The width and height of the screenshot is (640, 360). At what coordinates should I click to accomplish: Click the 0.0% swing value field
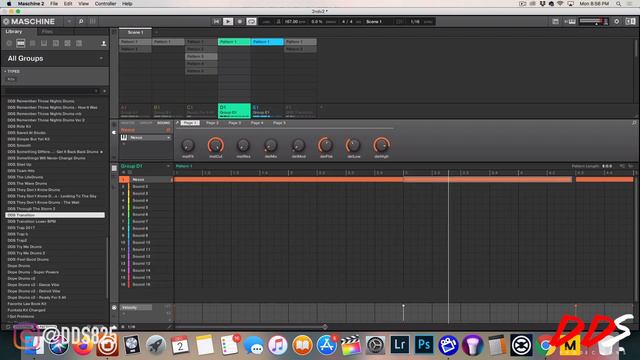317,22
